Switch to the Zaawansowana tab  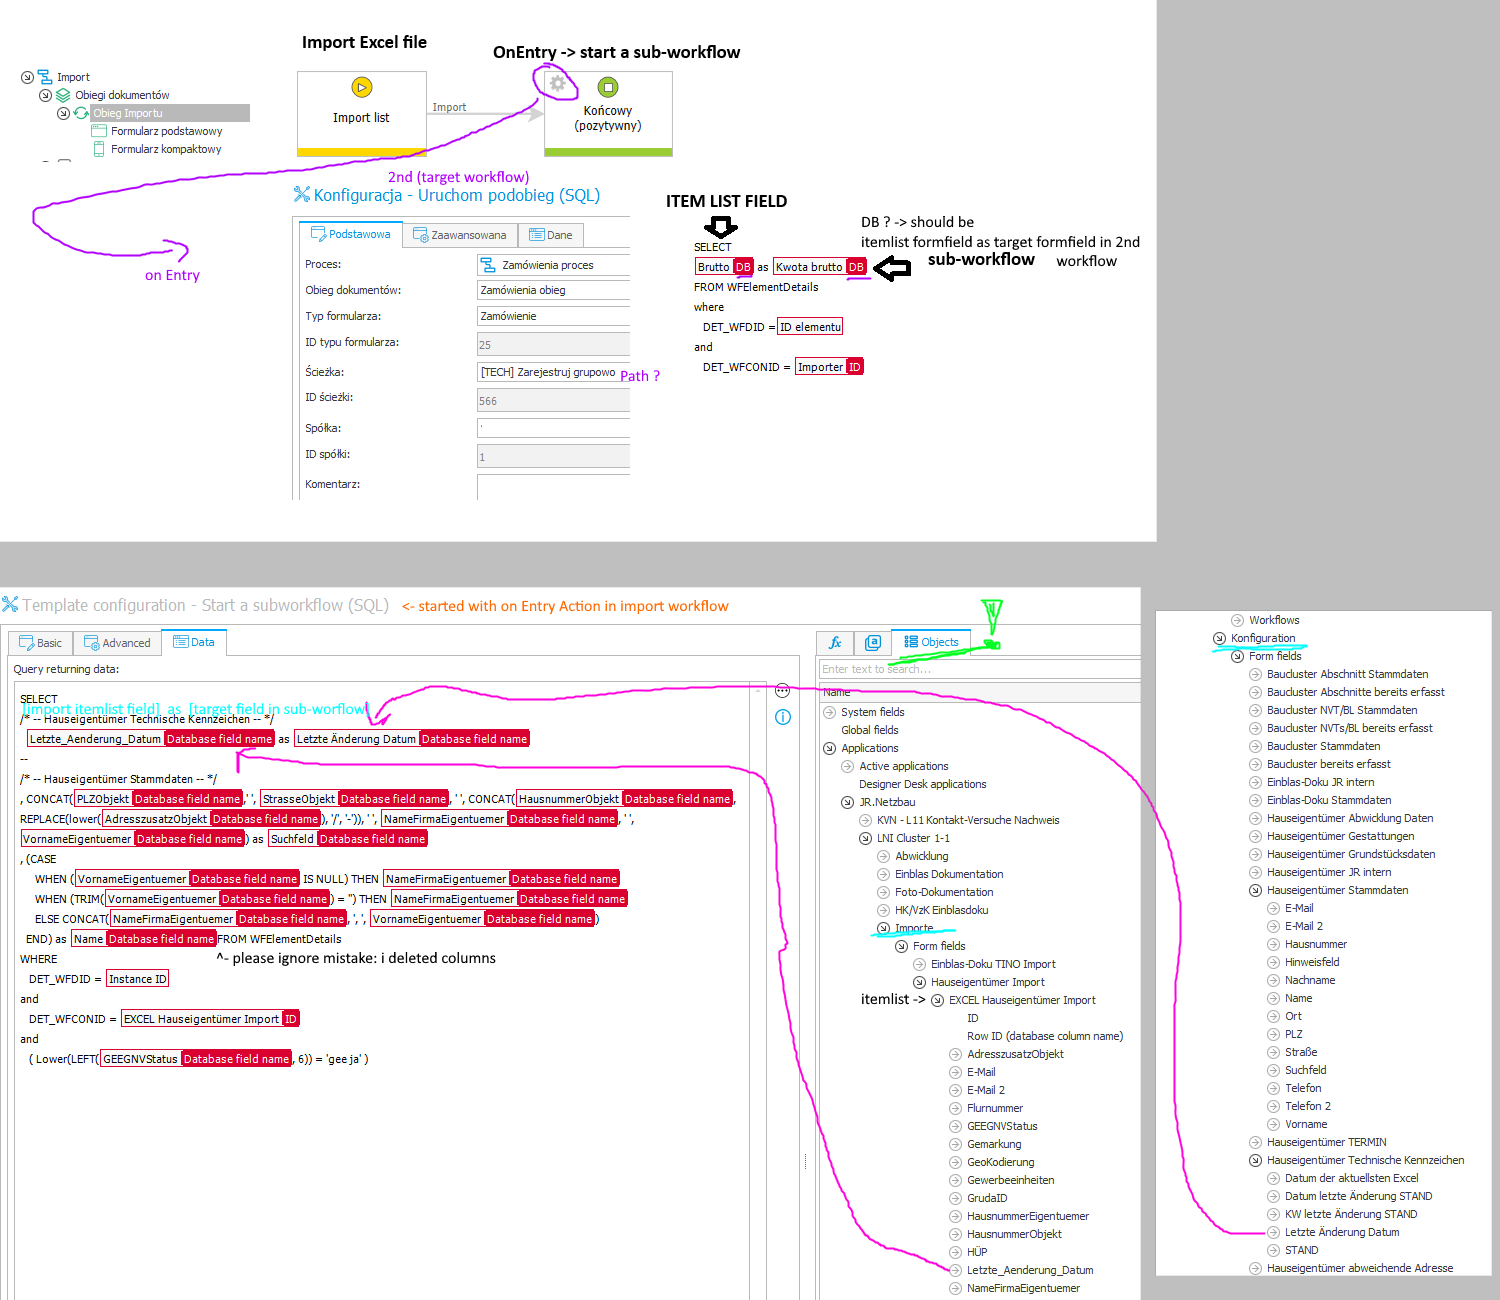click(460, 235)
